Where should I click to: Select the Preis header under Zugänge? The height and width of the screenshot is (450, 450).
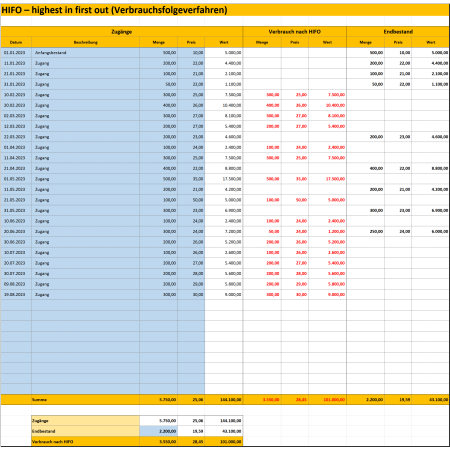[x=191, y=42]
